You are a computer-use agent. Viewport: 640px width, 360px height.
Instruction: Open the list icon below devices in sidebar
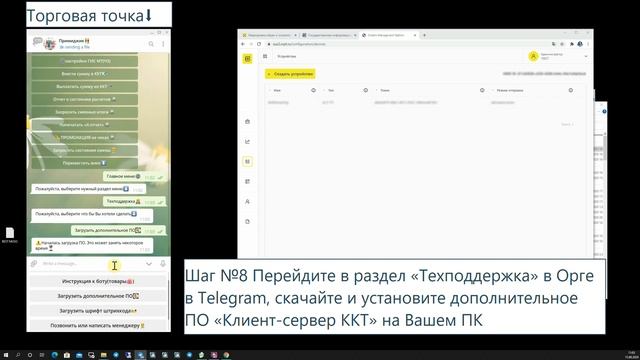(x=247, y=182)
